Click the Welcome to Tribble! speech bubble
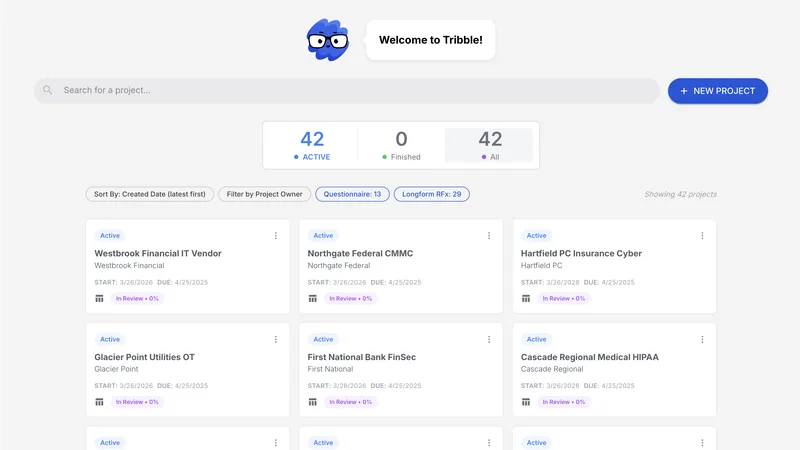This screenshot has height=450, width=800. [x=431, y=40]
